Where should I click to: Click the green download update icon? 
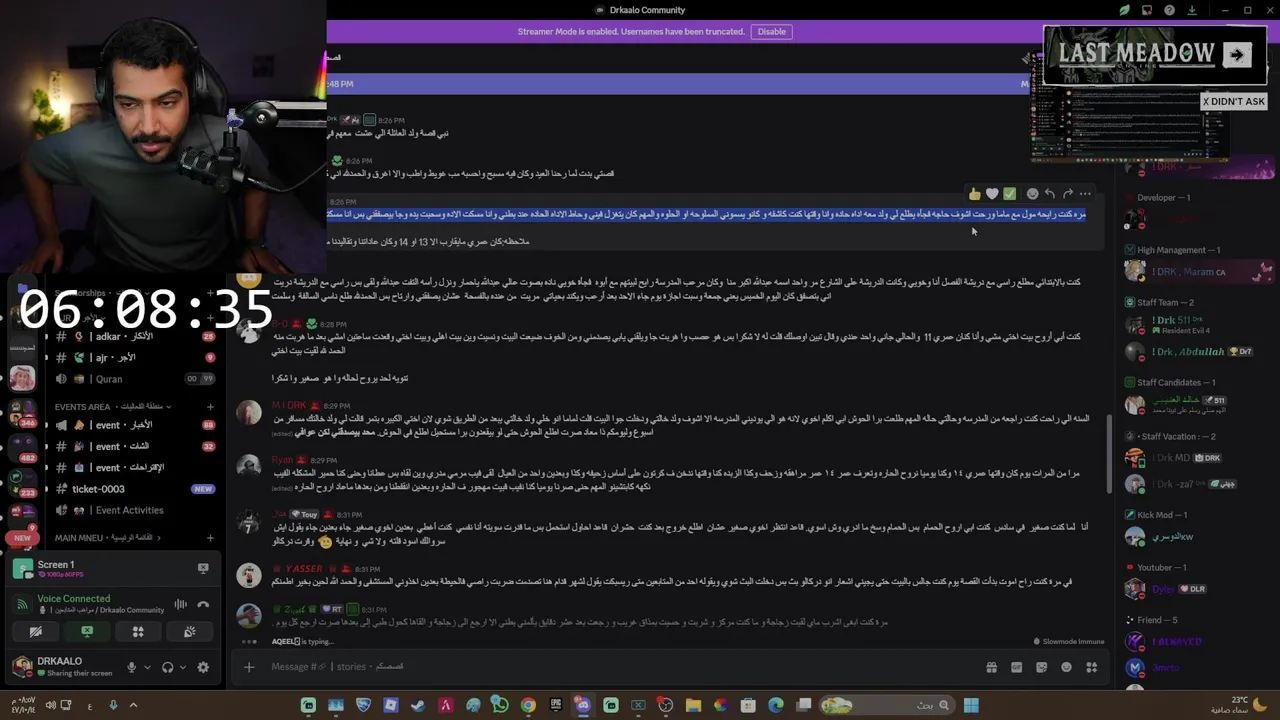(x=1191, y=10)
